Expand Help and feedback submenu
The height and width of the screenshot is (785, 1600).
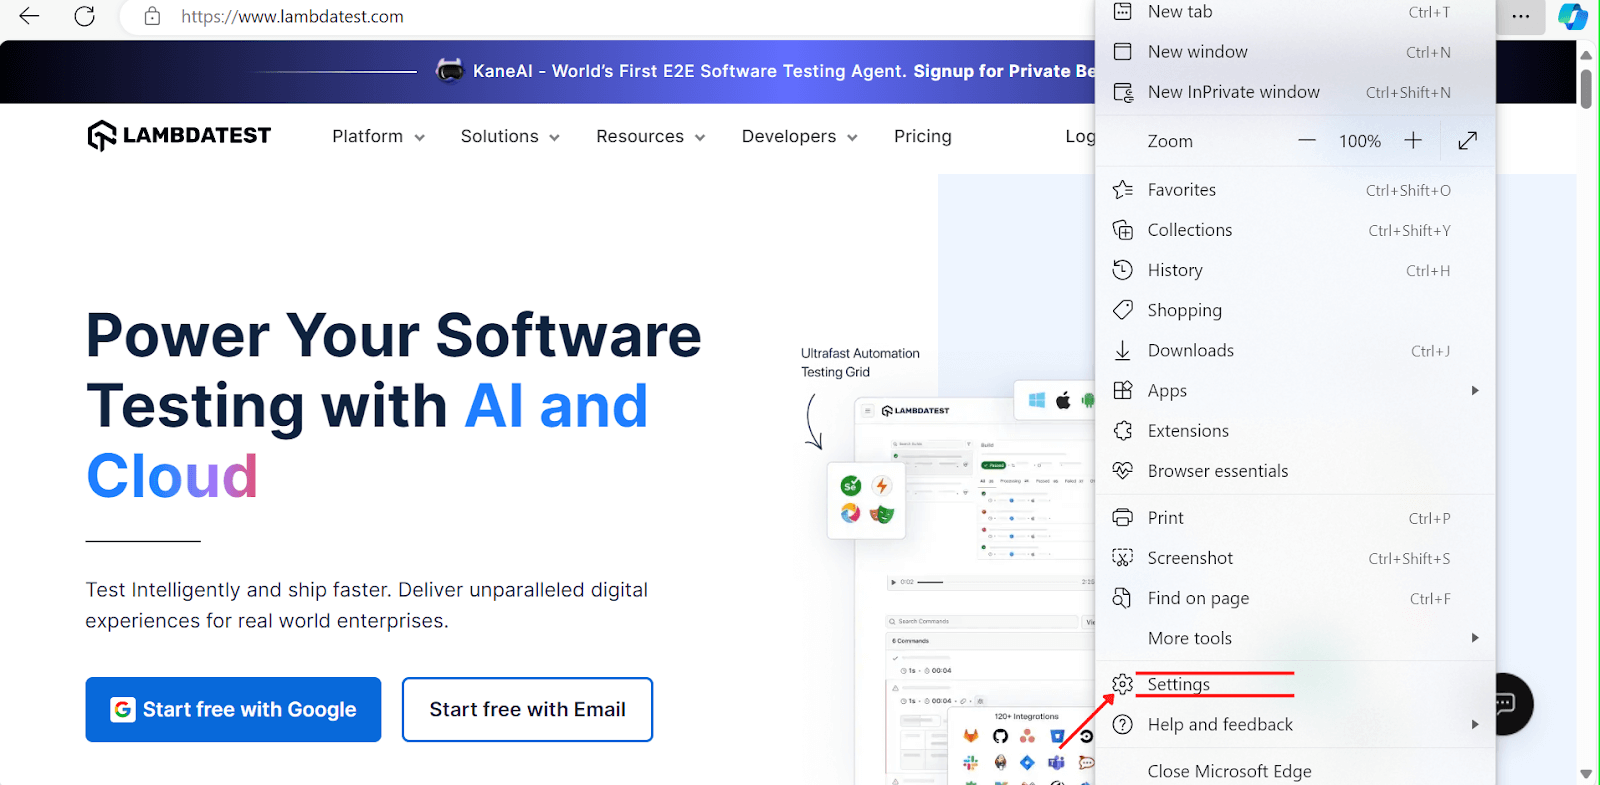point(1295,724)
